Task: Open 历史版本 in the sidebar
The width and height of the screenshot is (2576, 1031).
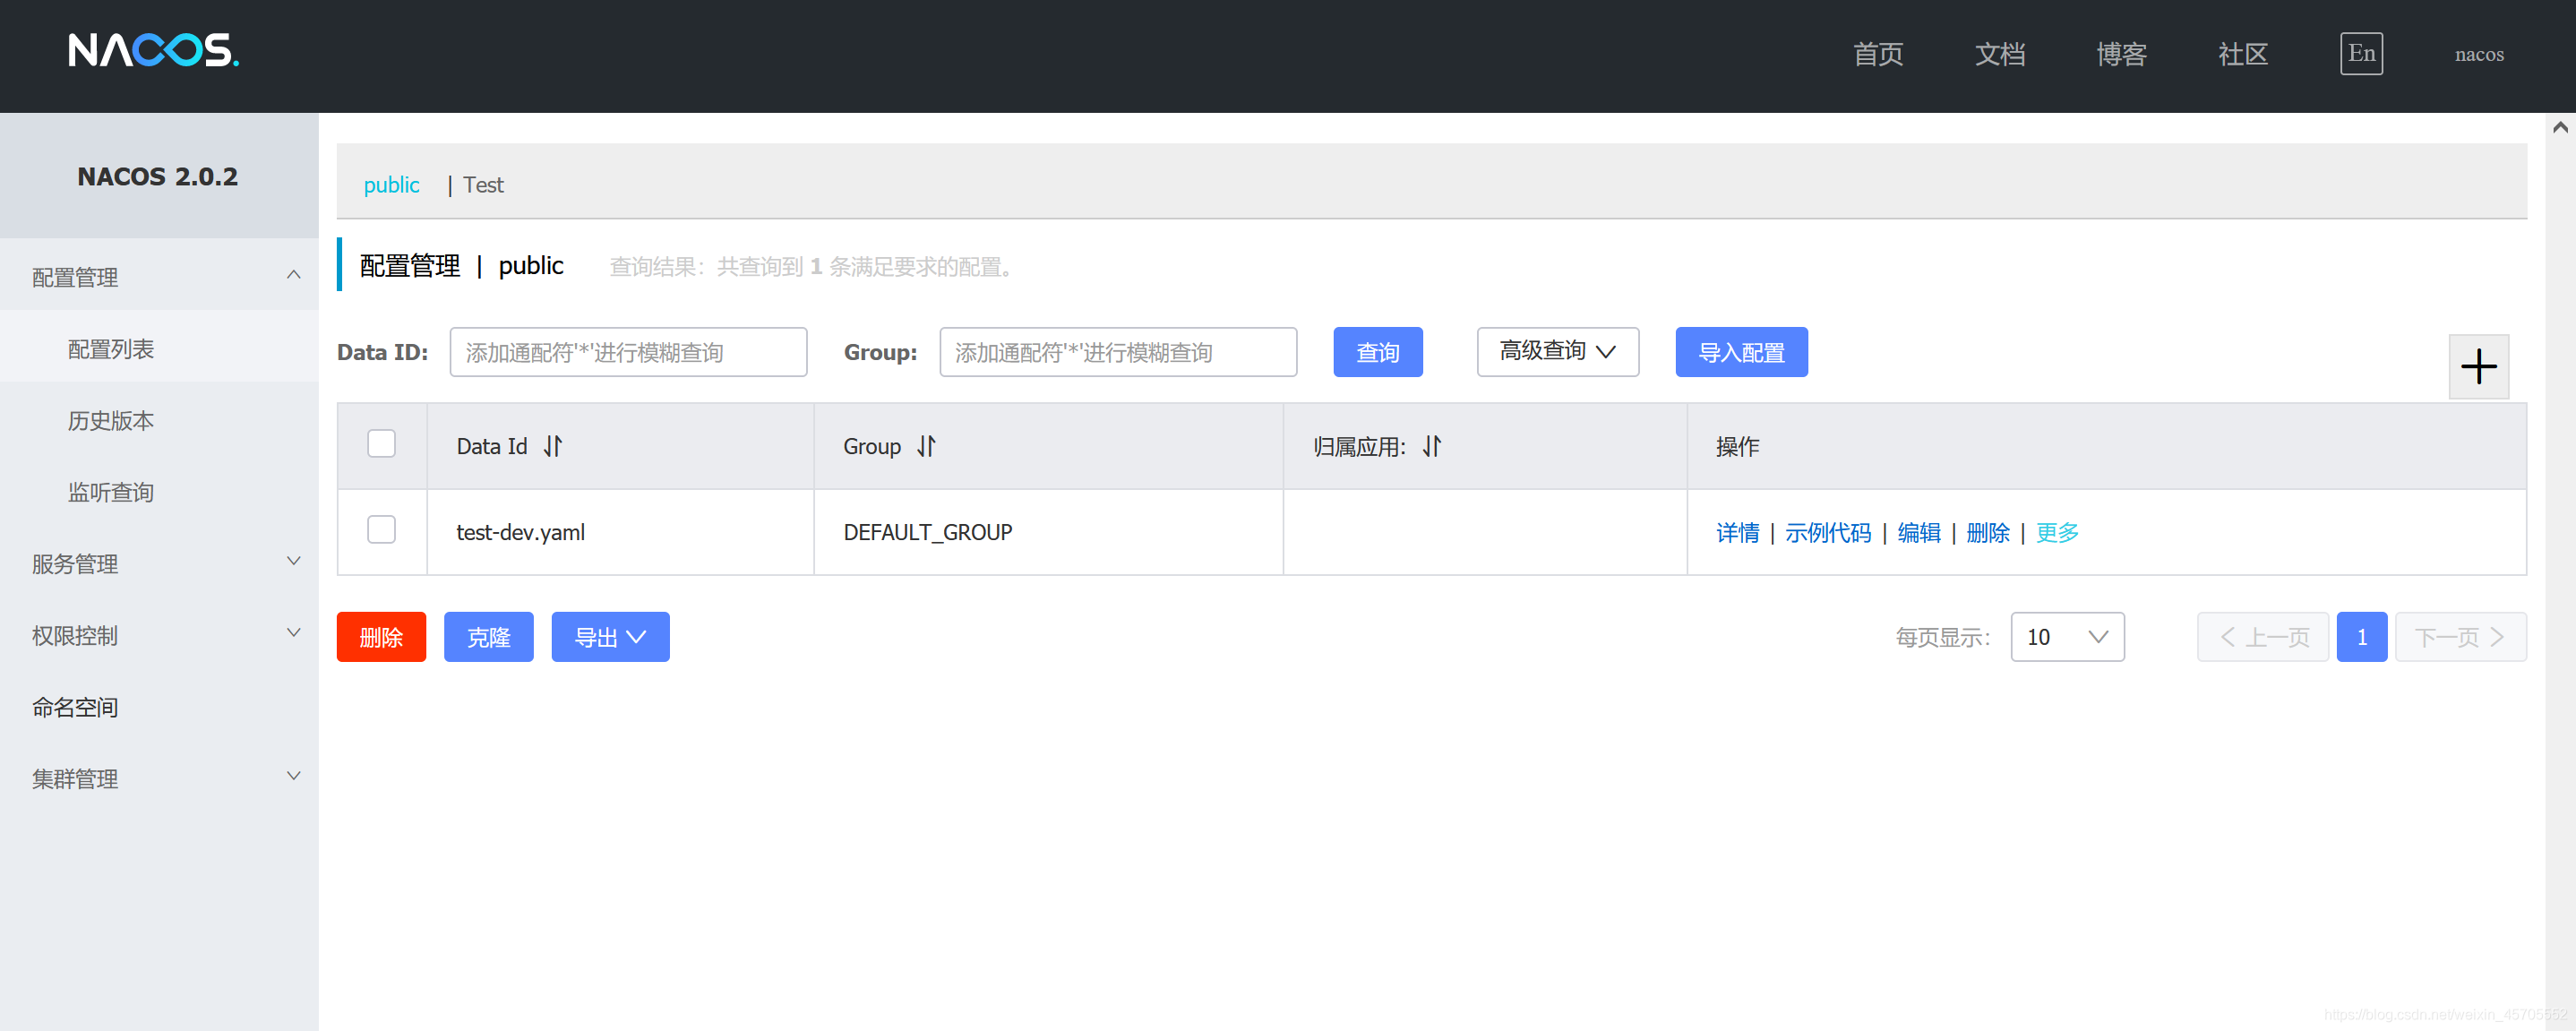Action: (159, 420)
